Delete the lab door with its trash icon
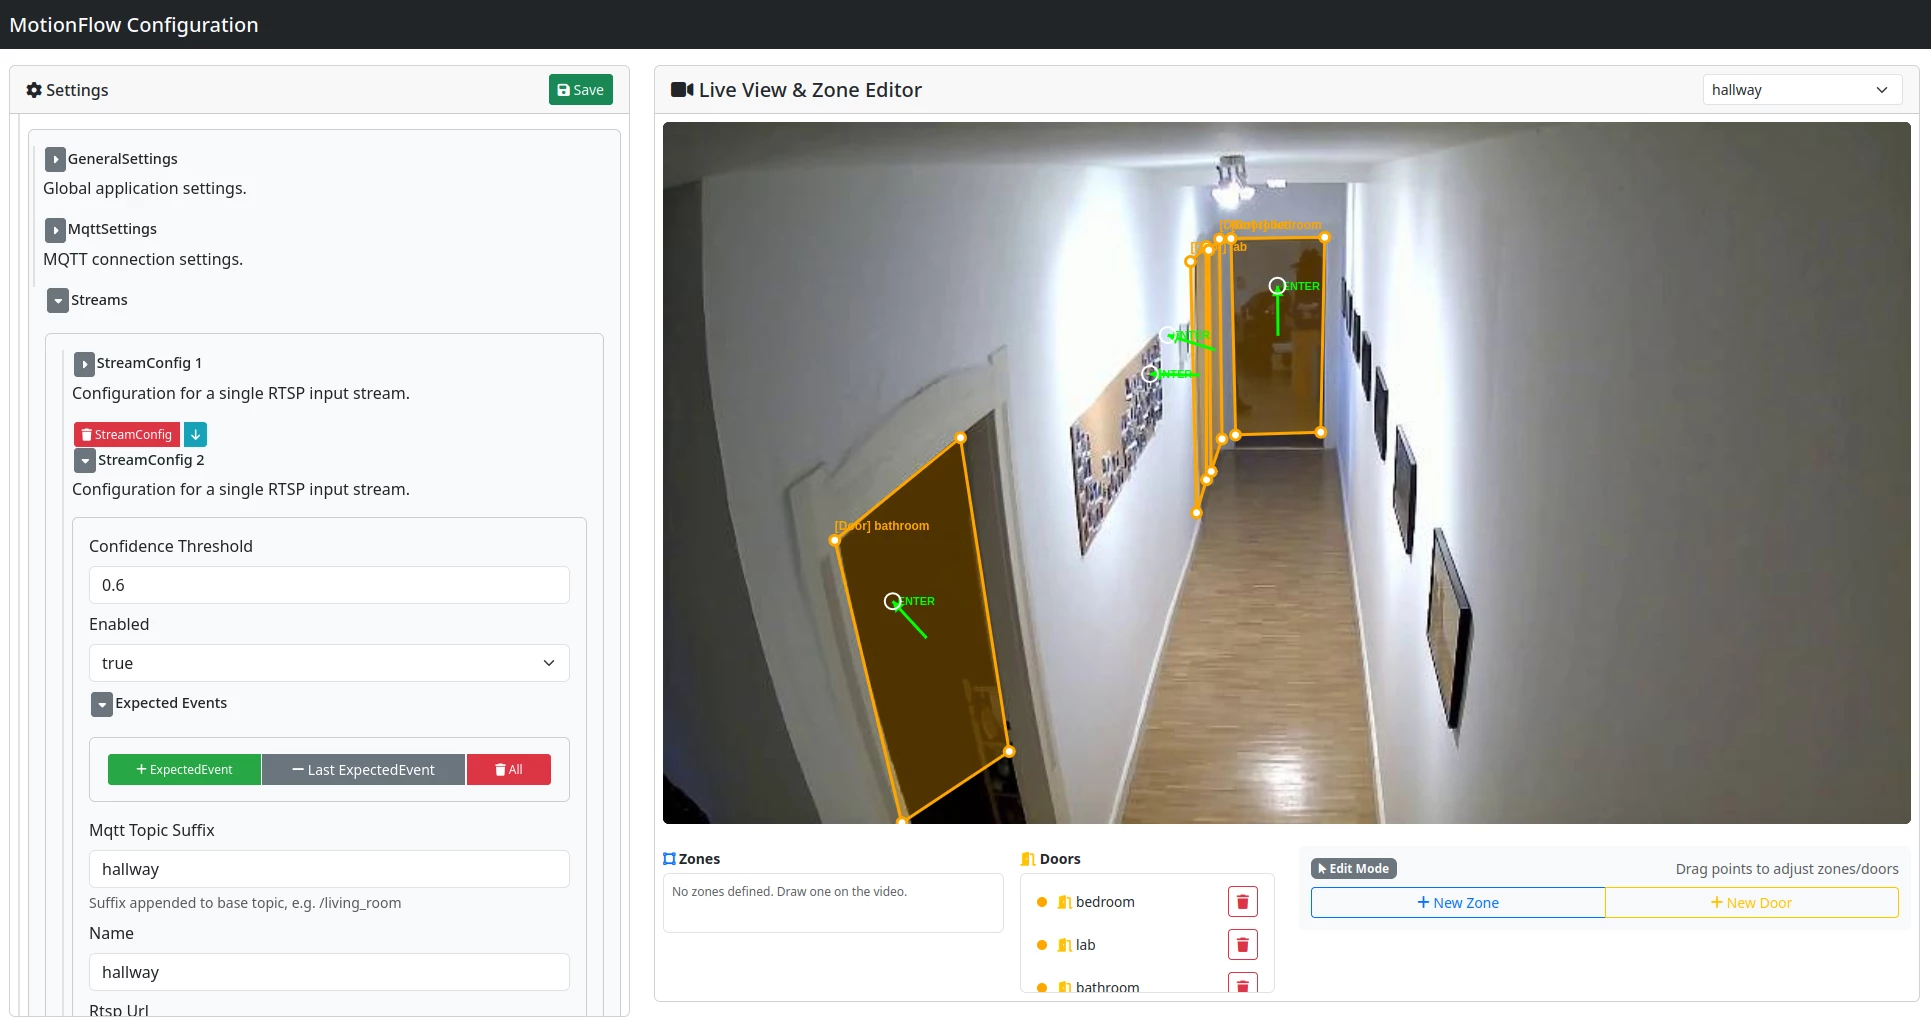Screen dimensions: 1931x1018 click(1243, 945)
